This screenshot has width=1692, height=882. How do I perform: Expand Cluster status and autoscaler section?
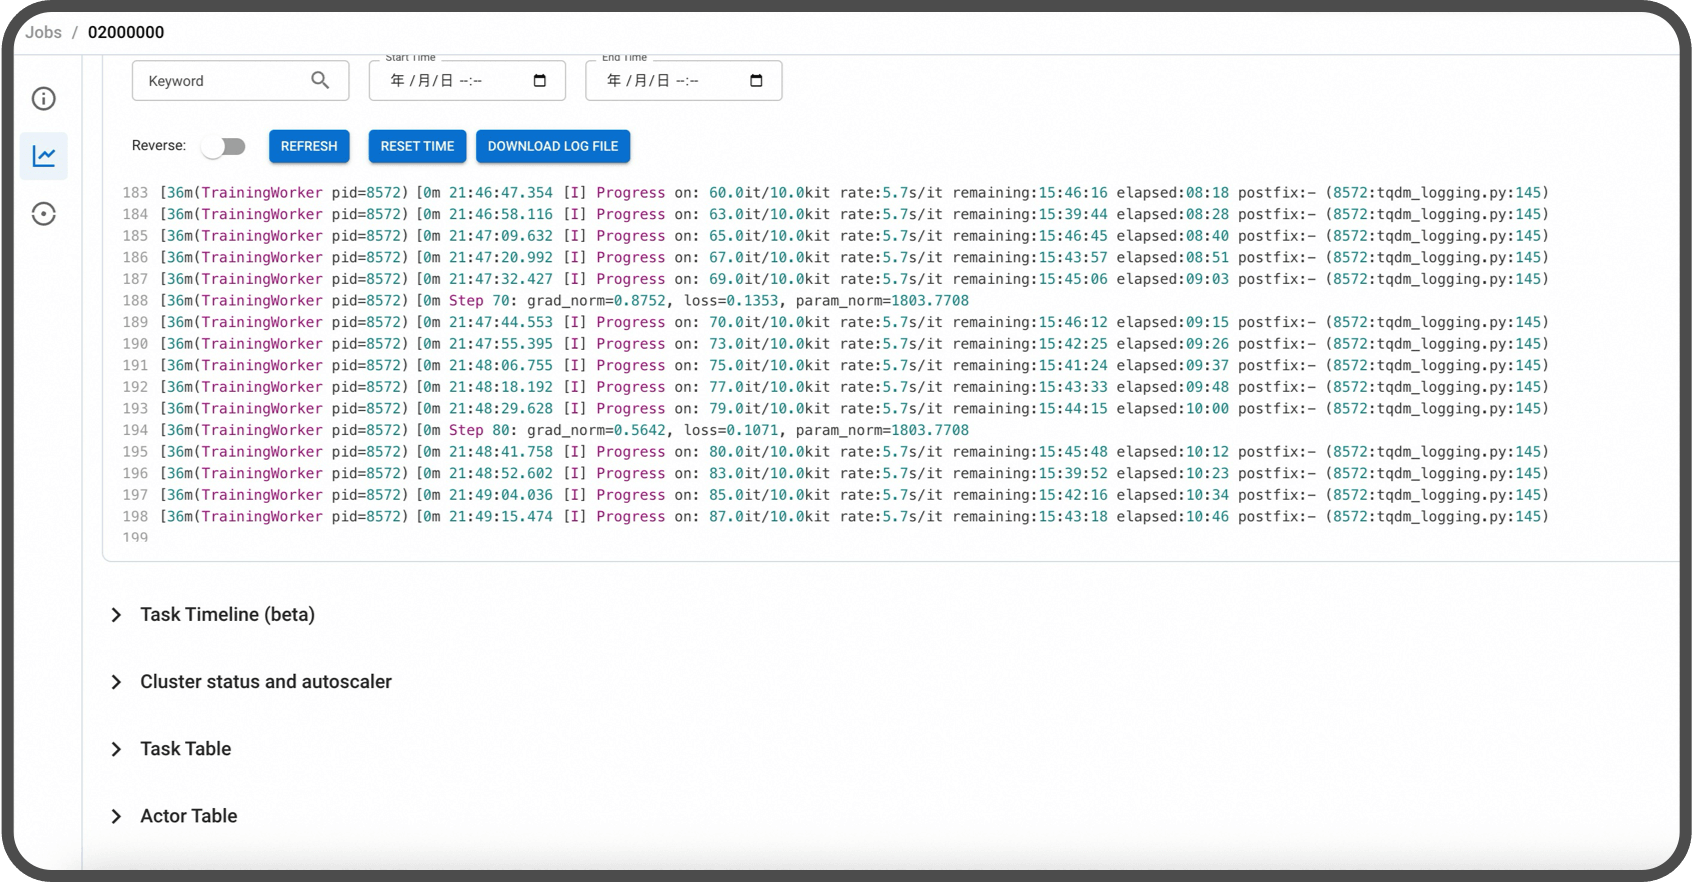[265, 681]
